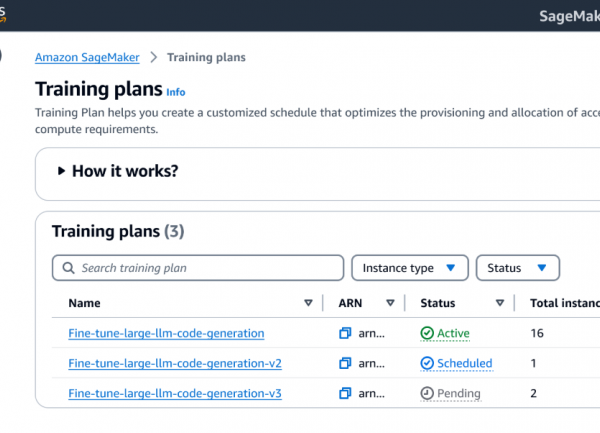
Task: Click the breadcrumb chevron separator
Action: click(x=153, y=57)
